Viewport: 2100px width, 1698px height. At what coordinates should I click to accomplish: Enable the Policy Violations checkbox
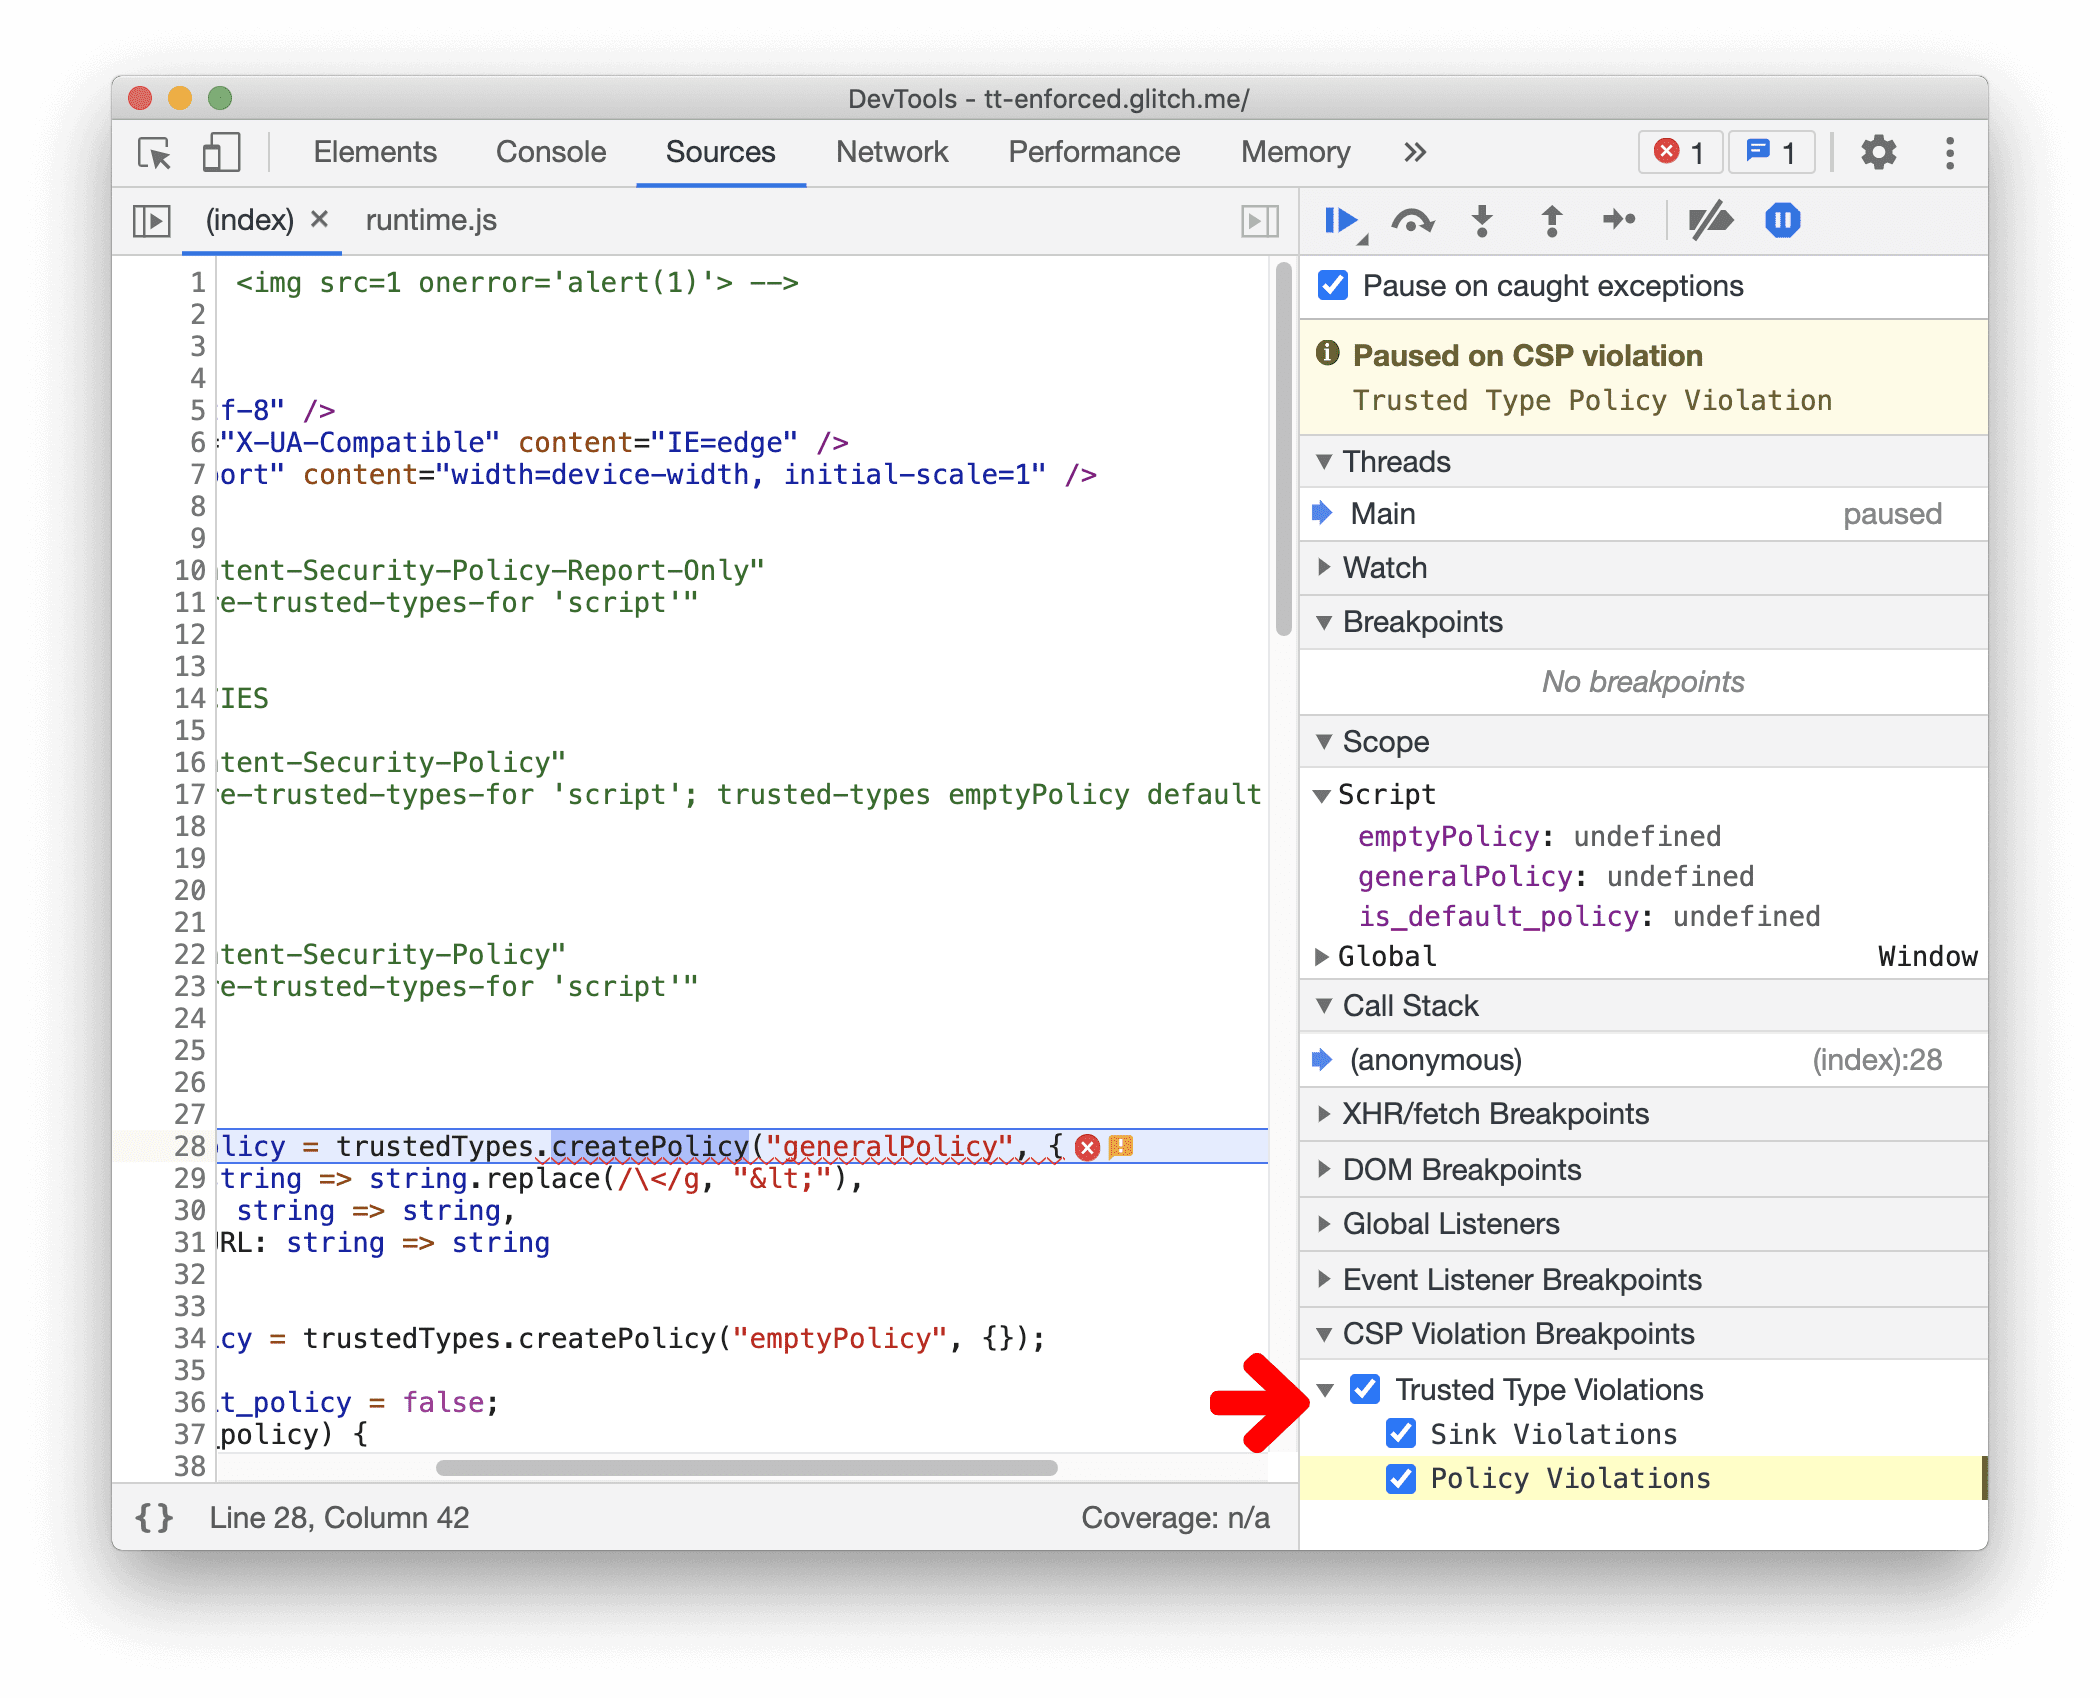pyautogui.click(x=1403, y=1480)
